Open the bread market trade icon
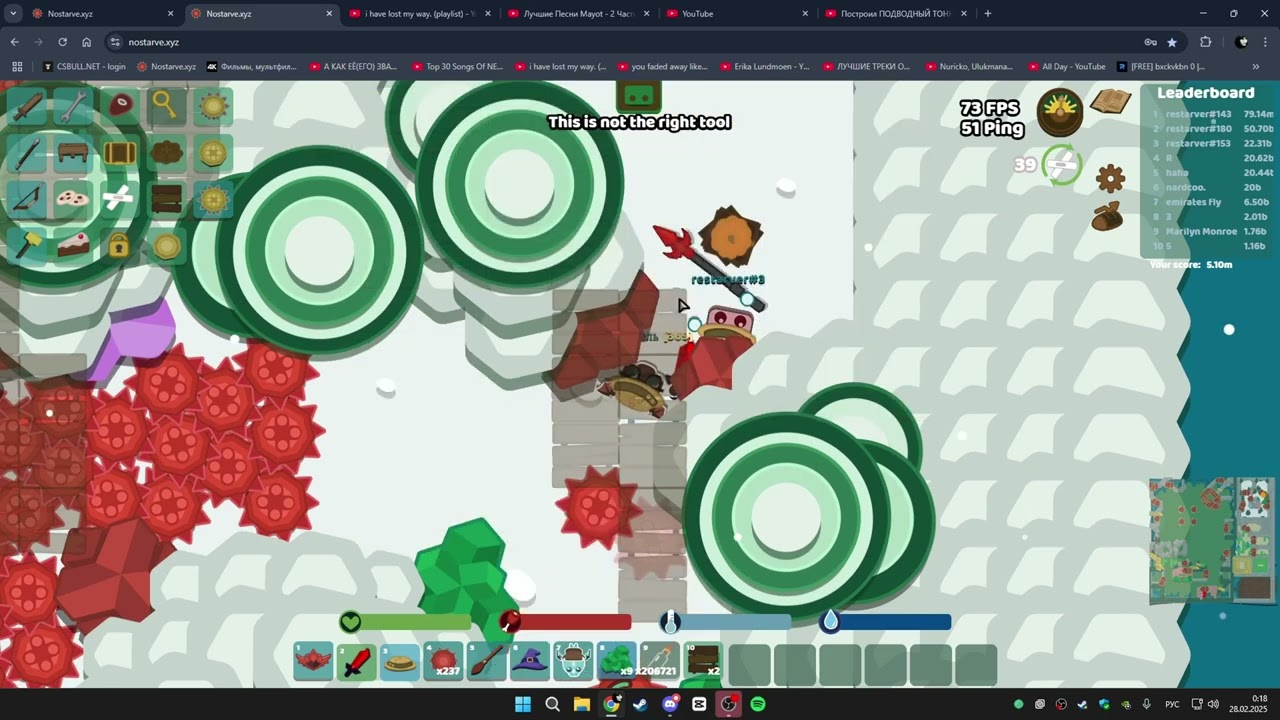 coord(1108,217)
